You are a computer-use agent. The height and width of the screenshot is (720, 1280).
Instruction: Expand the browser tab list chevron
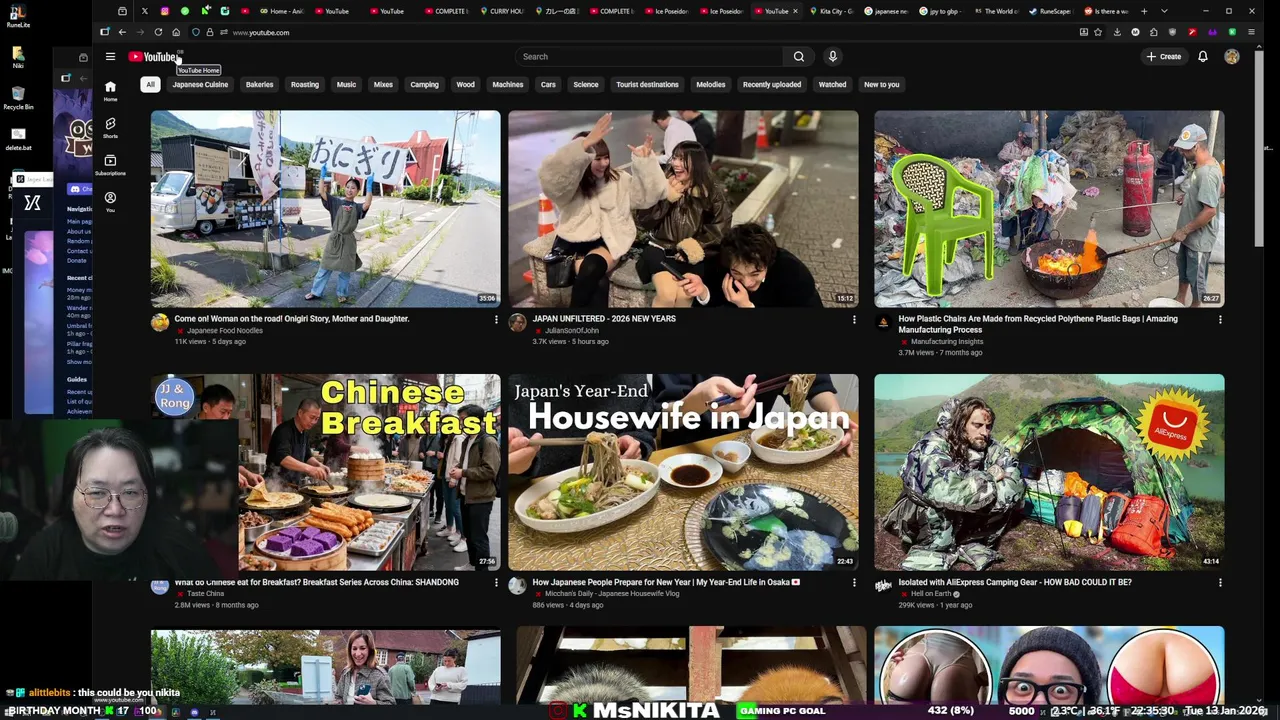coord(1164,11)
